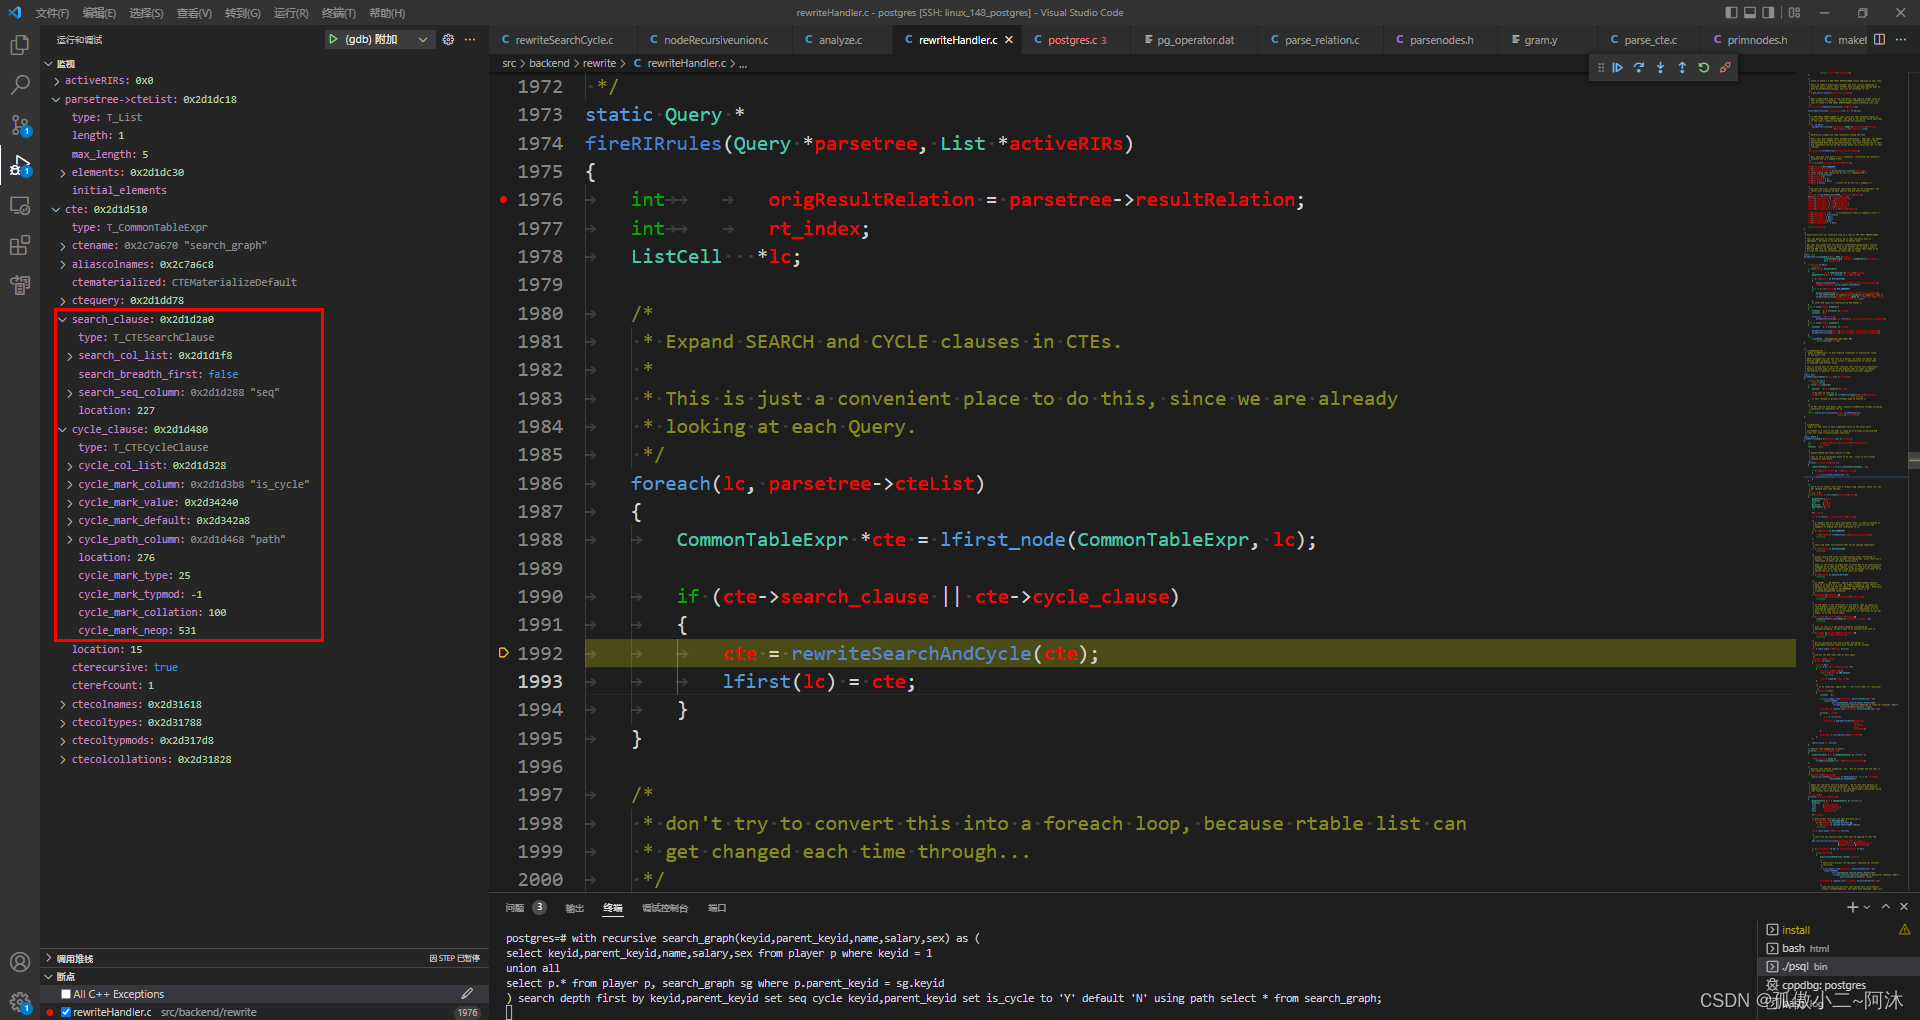Enable All C++ Exceptions breakpoint checkbox
The image size is (1920, 1020).
[x=66, y=994]
